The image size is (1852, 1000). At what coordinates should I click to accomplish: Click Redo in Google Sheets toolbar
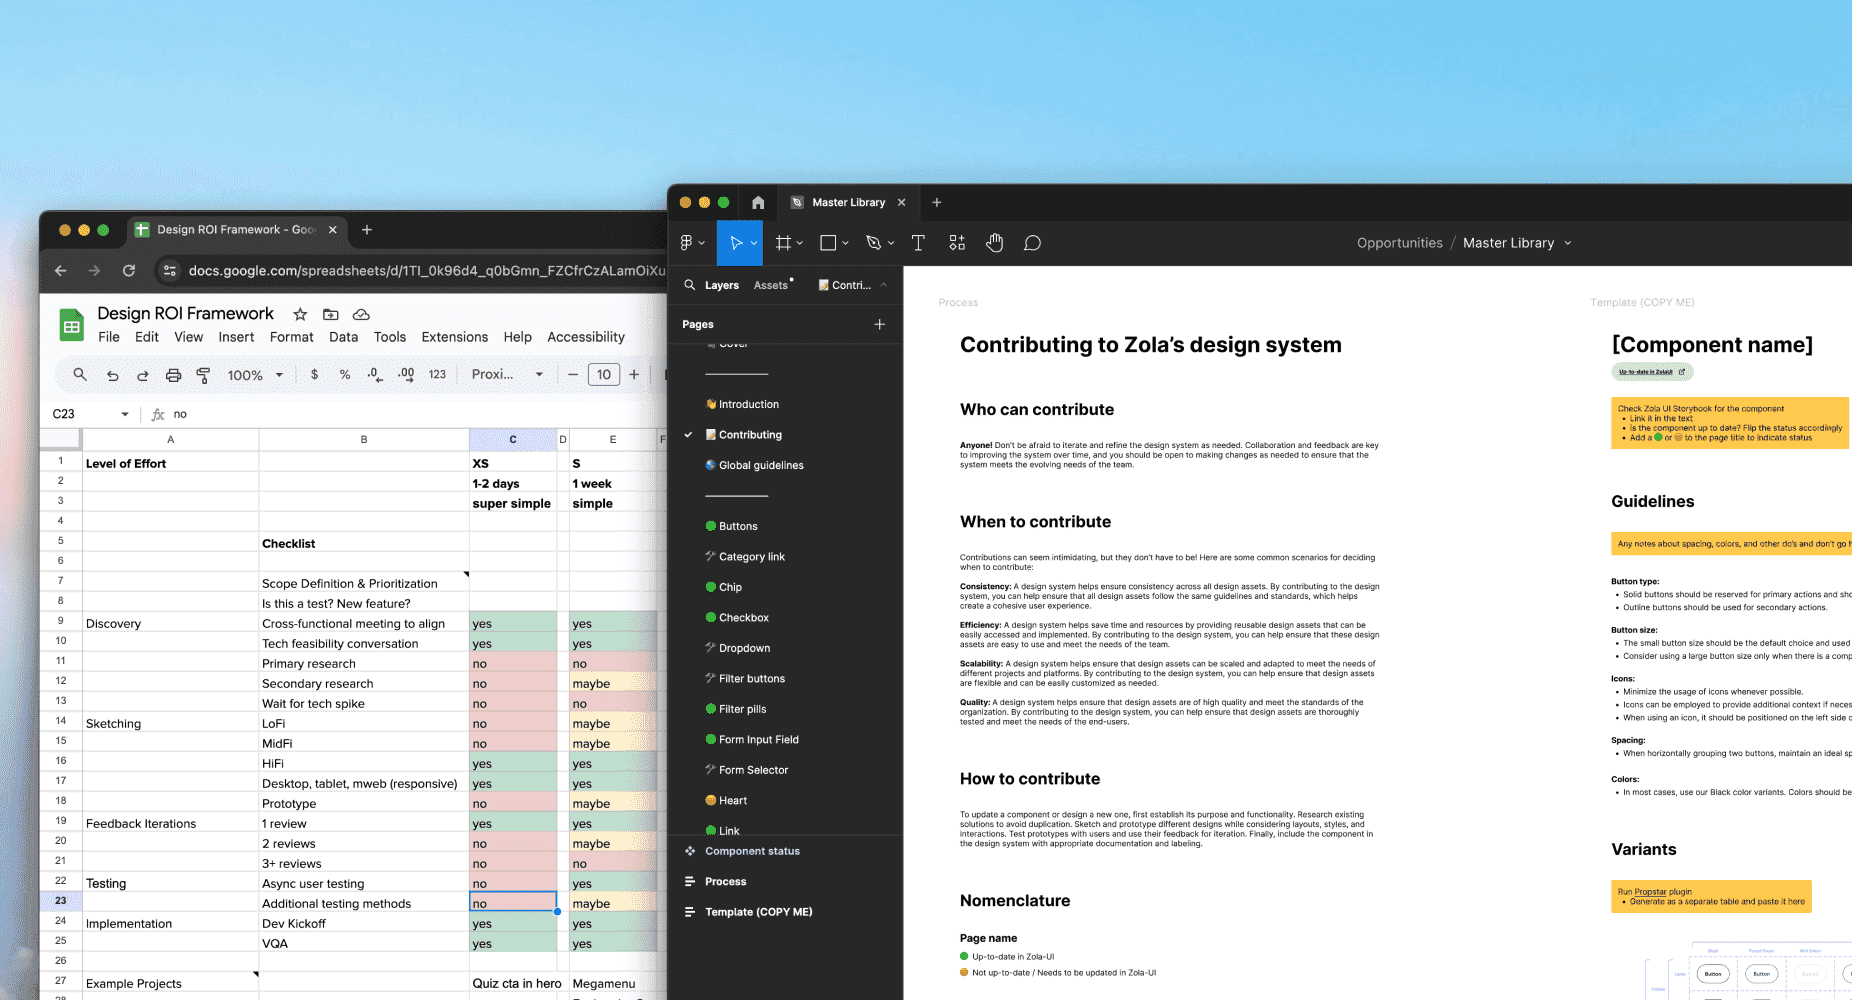point(143,375)
